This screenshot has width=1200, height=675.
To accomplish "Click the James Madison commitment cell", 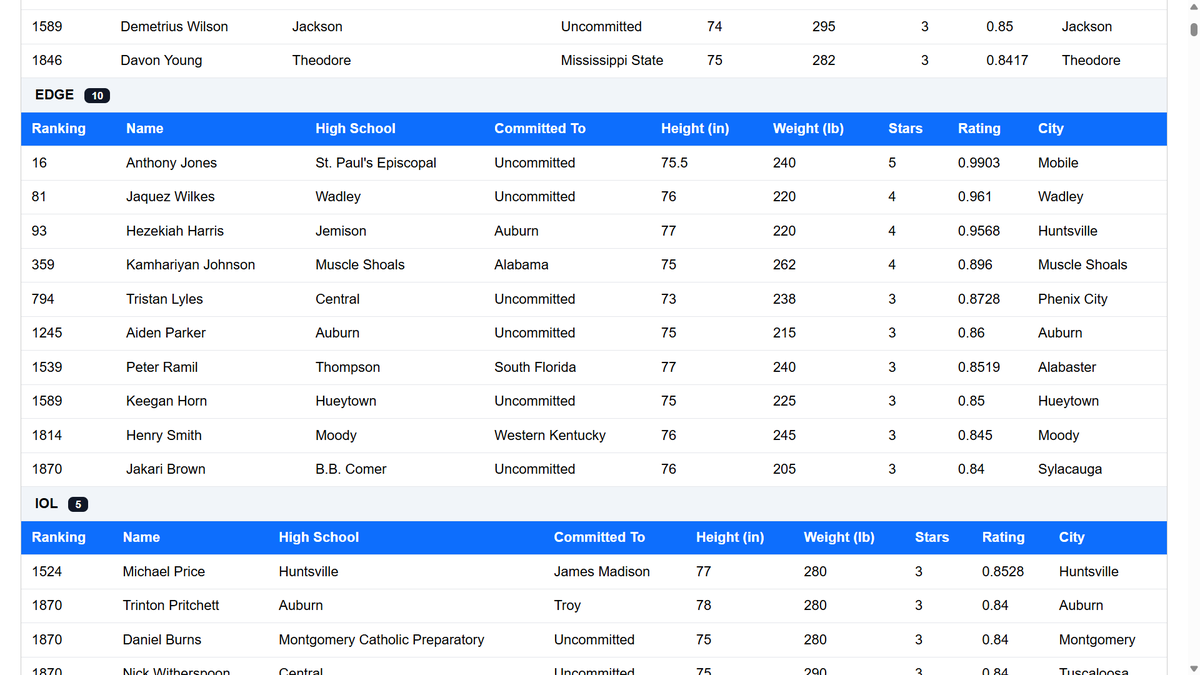I will coord(602,572).
